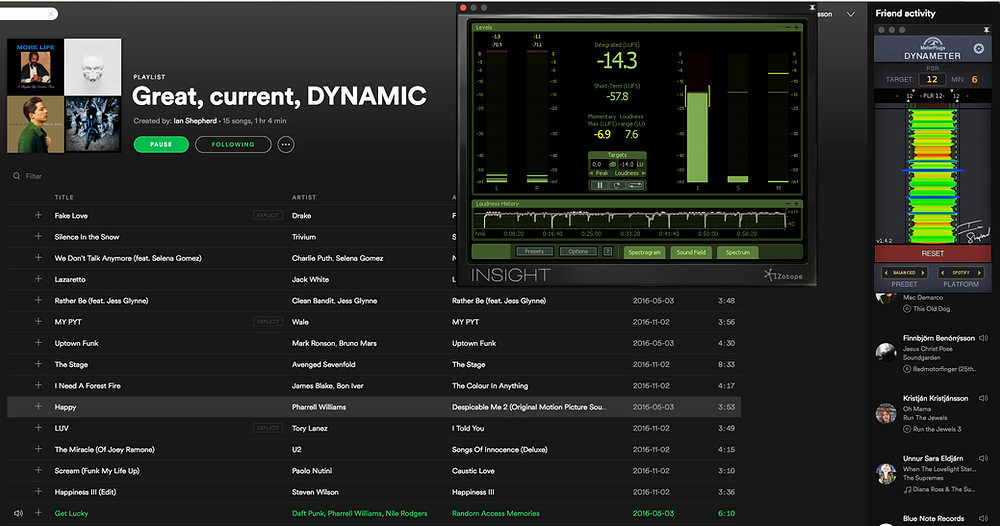
Task: Open the three-dots more menu for playlist
Action: pos(286,145)
